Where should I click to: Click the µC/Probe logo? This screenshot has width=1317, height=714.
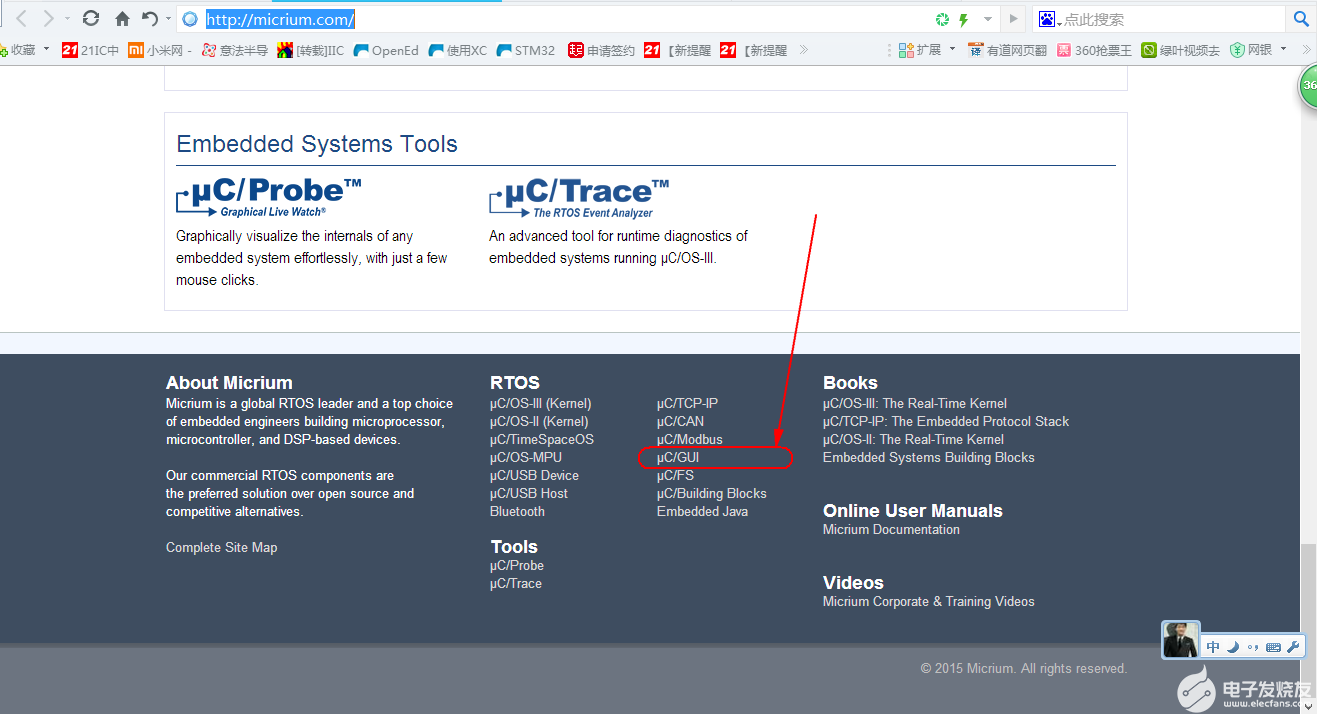tap(269, 197)
